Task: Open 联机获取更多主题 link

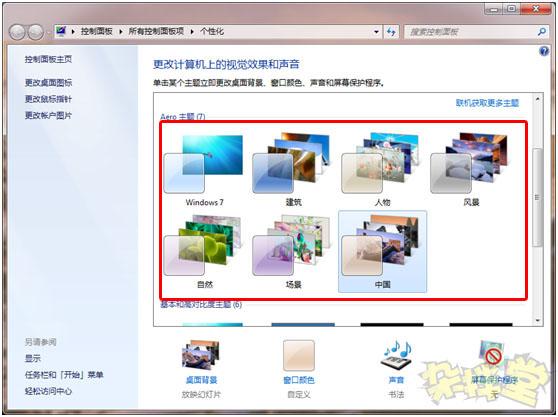Action: (x=487, y=103)
